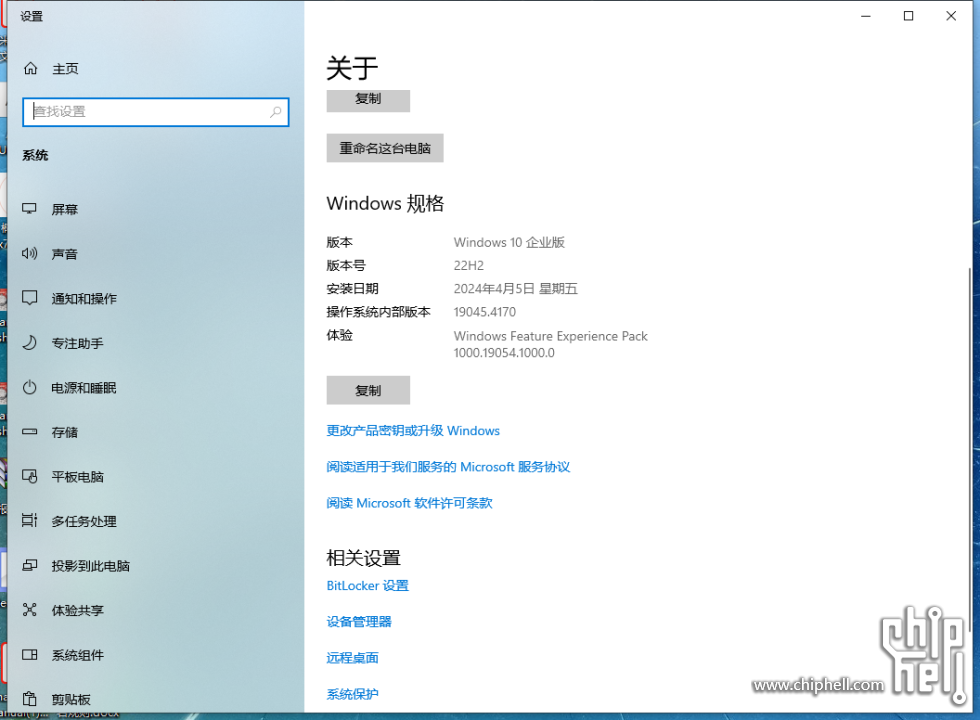Screen dimensions: 980x720
Task: Click the 平板电脑 tablet icon
Action: [29, 476]
